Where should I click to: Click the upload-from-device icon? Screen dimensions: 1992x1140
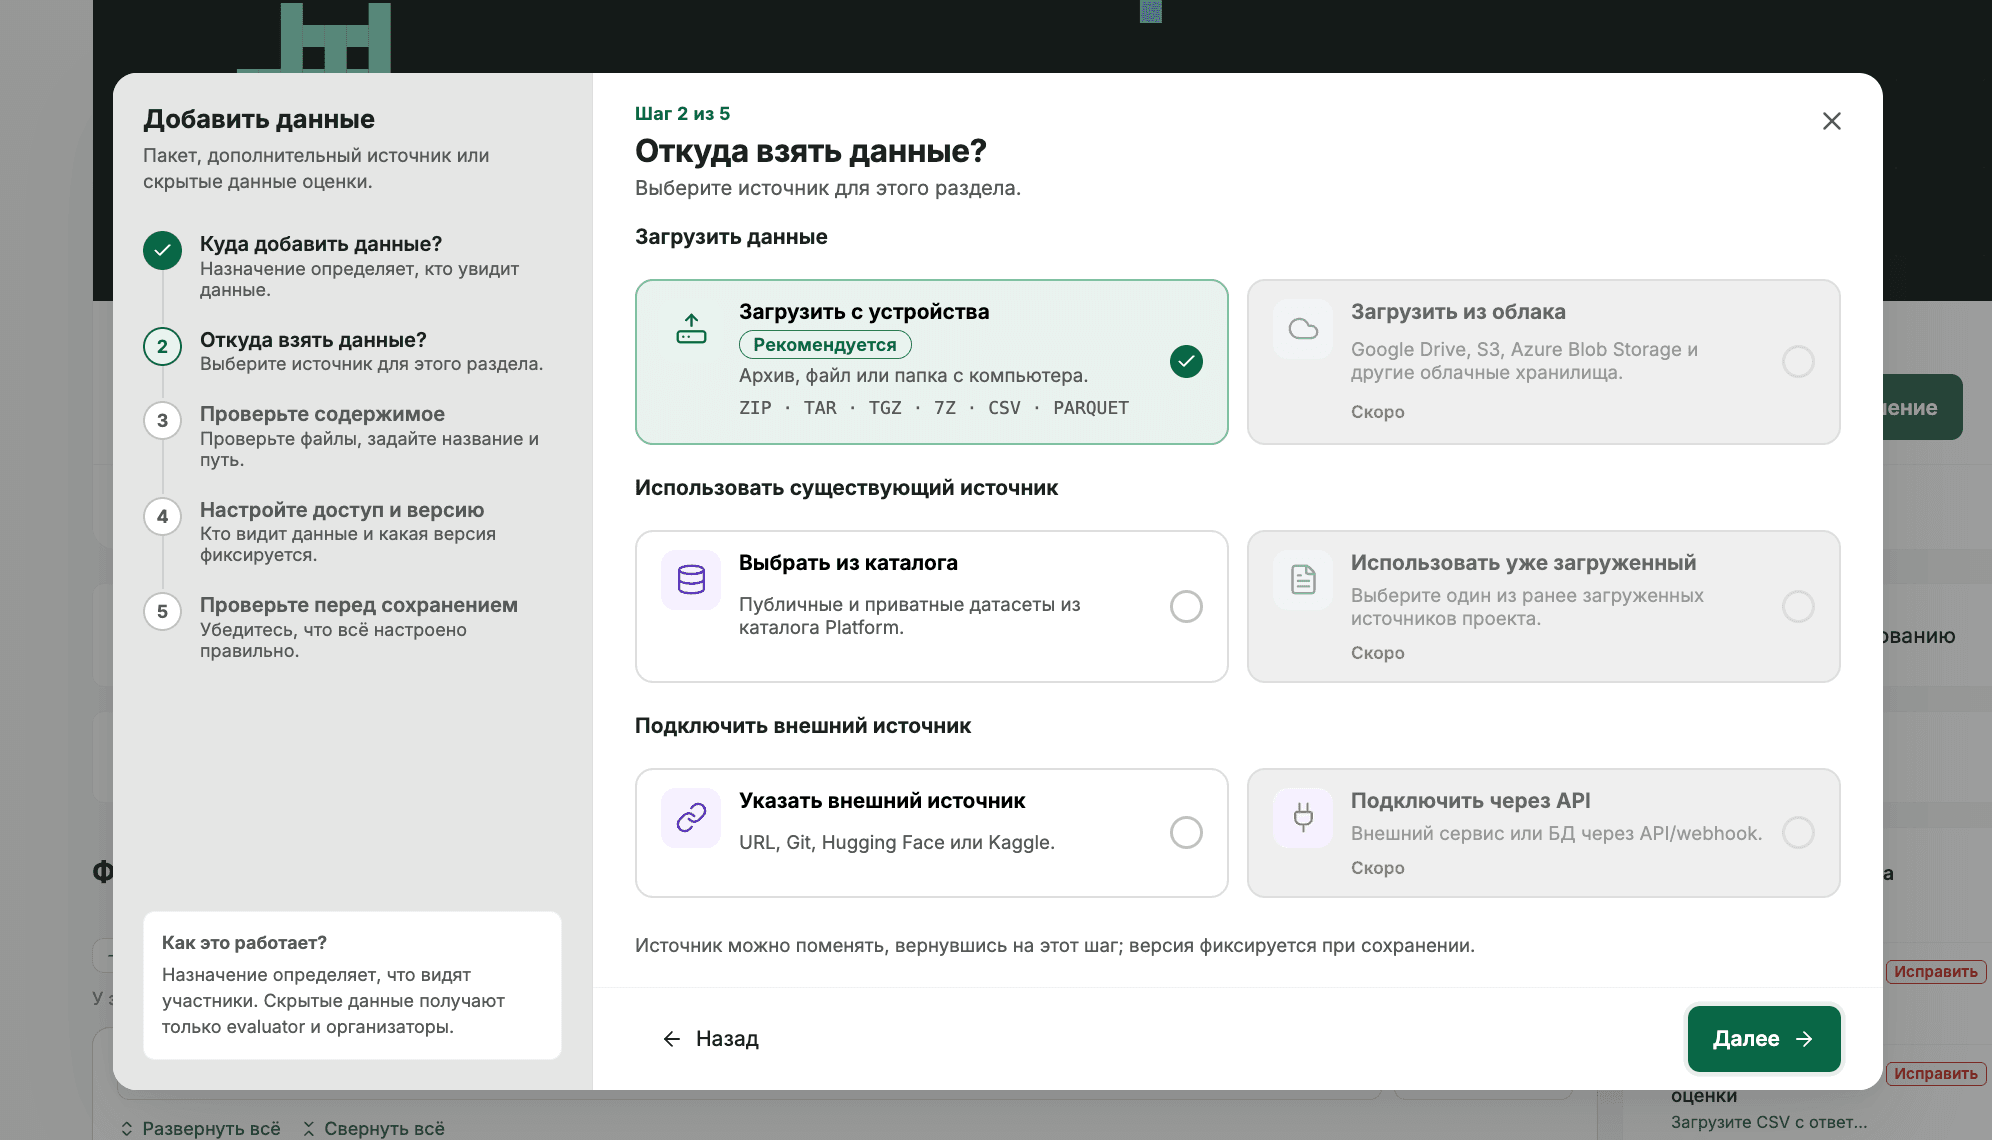(691, 329)
